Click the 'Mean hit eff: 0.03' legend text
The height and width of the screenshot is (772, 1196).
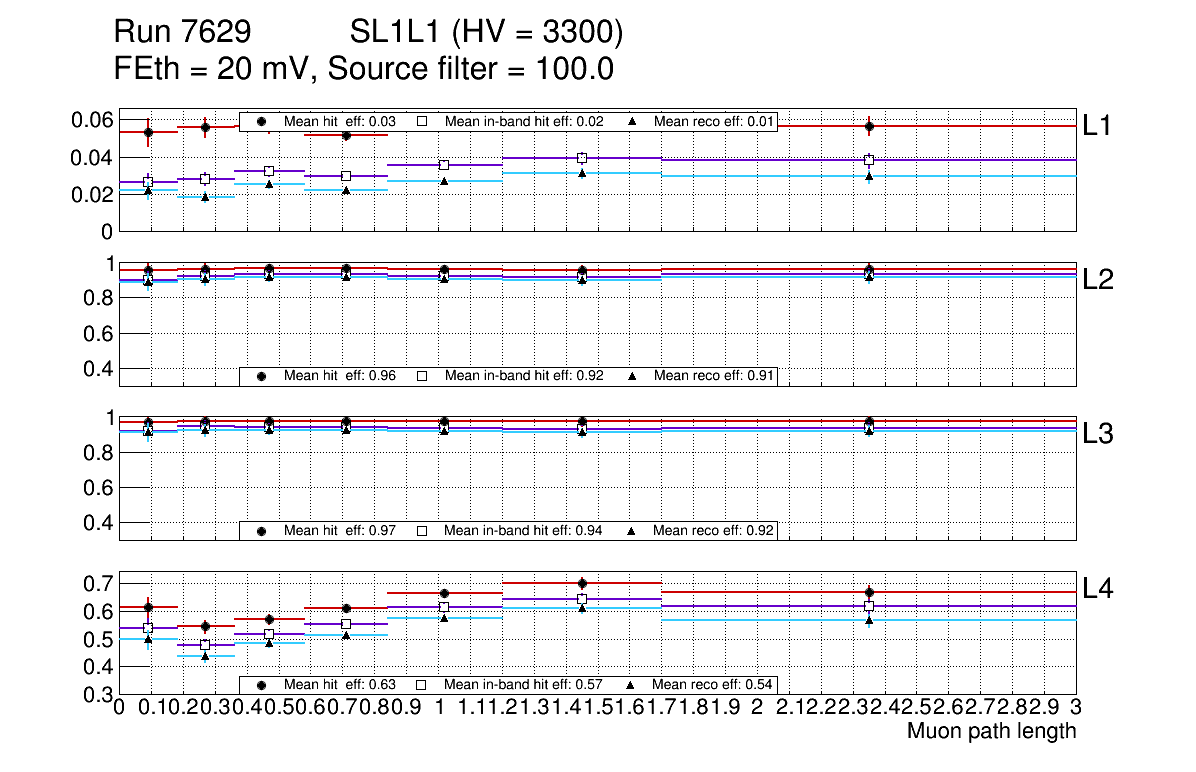click(340, 121)
